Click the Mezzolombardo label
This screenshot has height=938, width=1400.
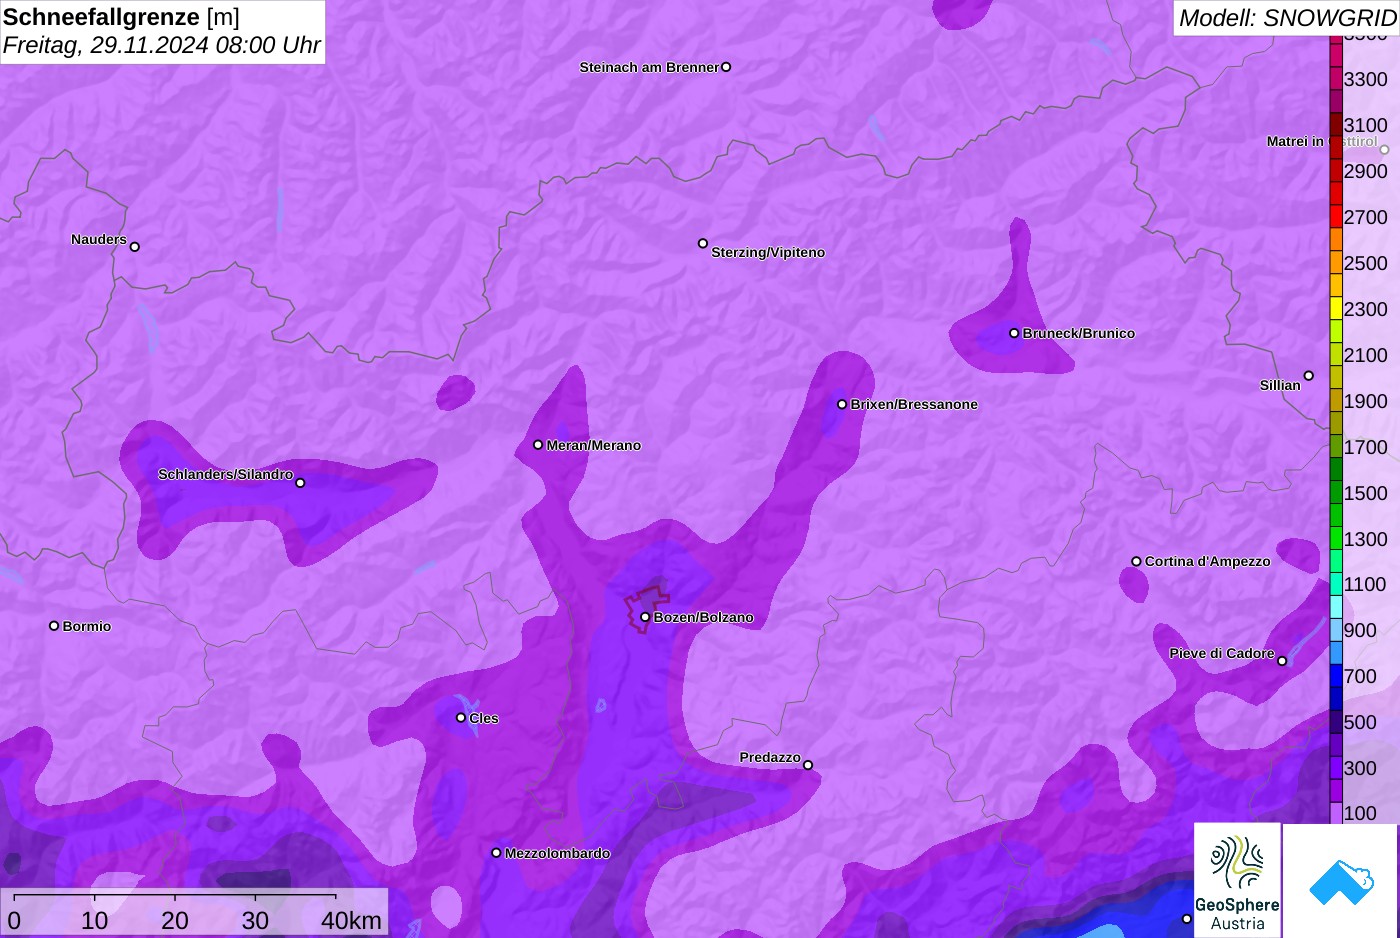click(x=558, y=853)
